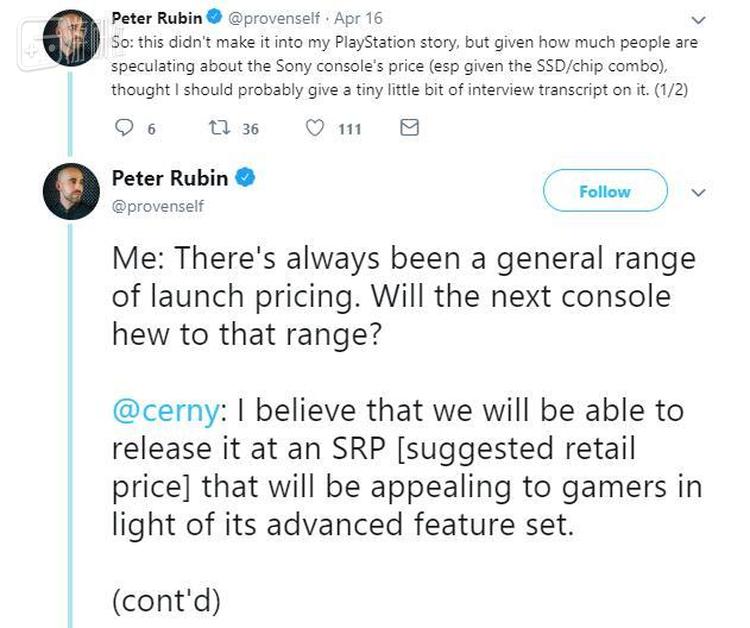Click the 111 likes count
This screenshot has width=750, height=628.
(x=348, y=128)
